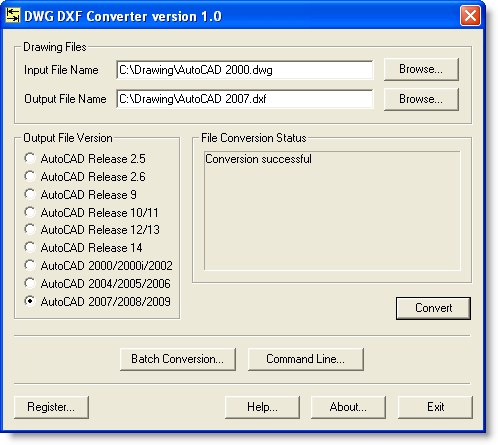The width and height of the screenshot is (498, 445).
Task: Select AutoCAD Release 9 option
Action: 30,194
